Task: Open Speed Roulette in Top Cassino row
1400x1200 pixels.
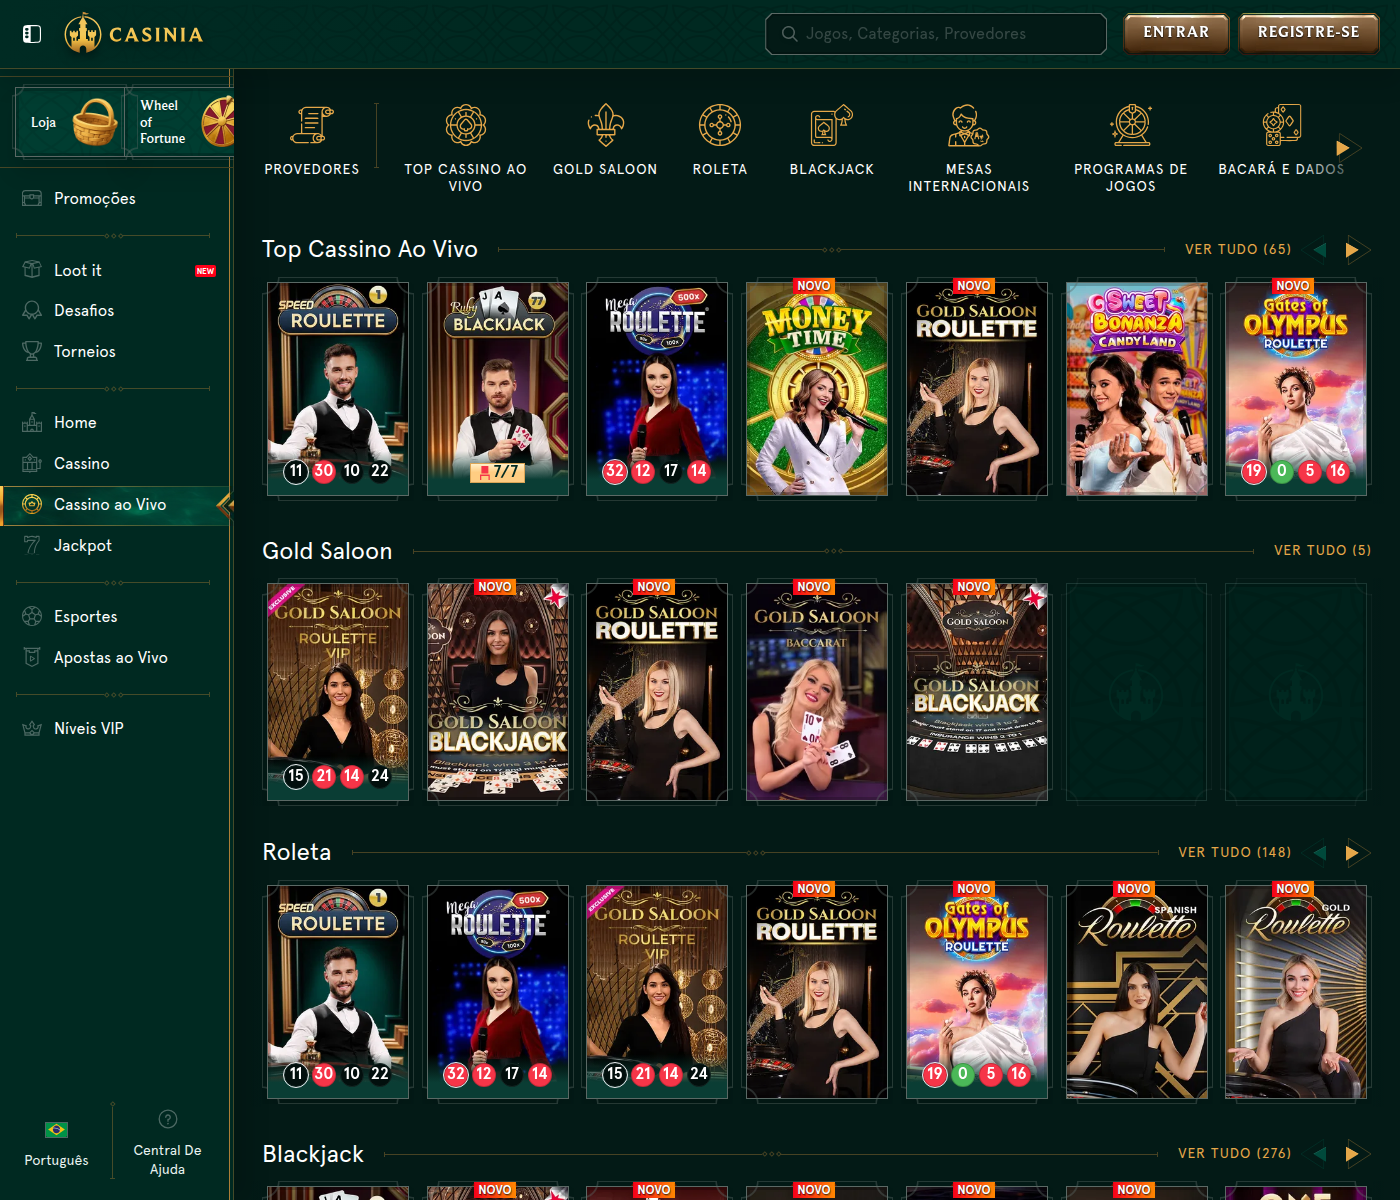Action: coord(338,389)
